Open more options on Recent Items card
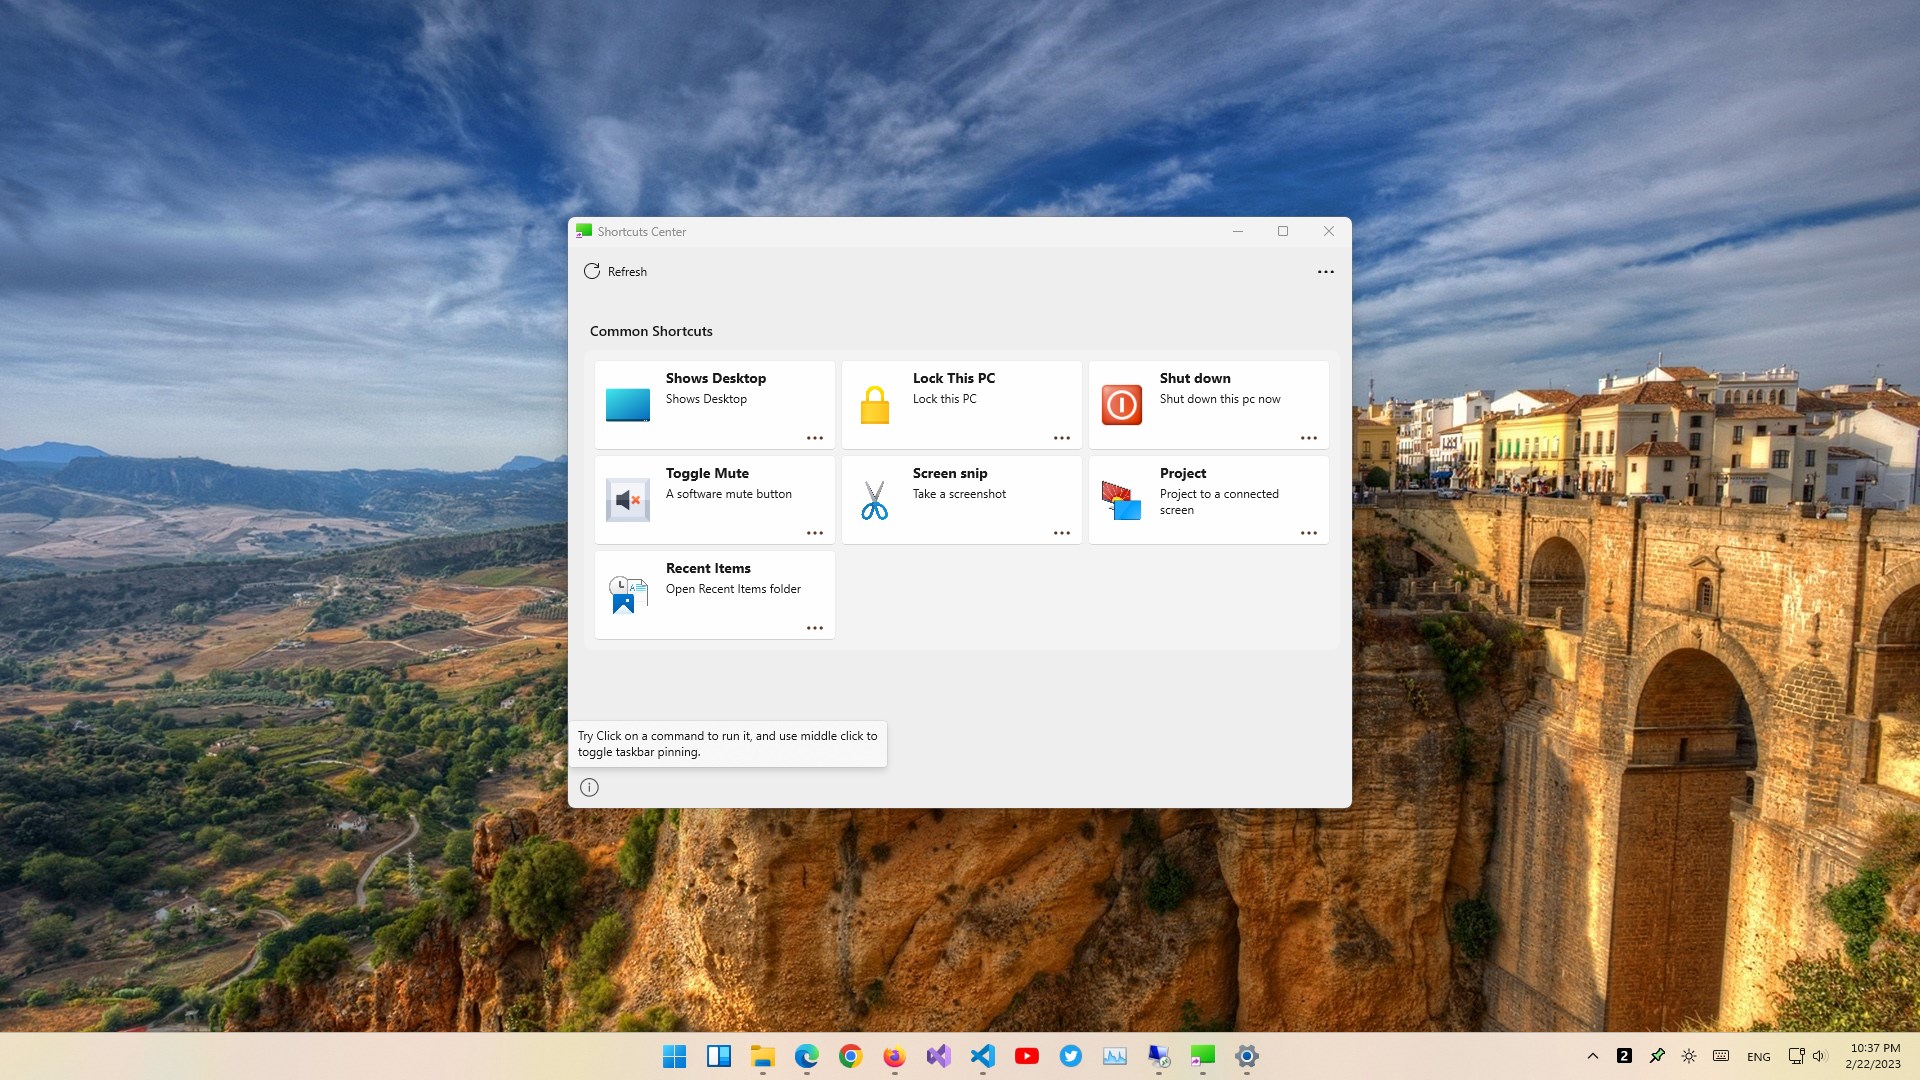 (815, 628)
